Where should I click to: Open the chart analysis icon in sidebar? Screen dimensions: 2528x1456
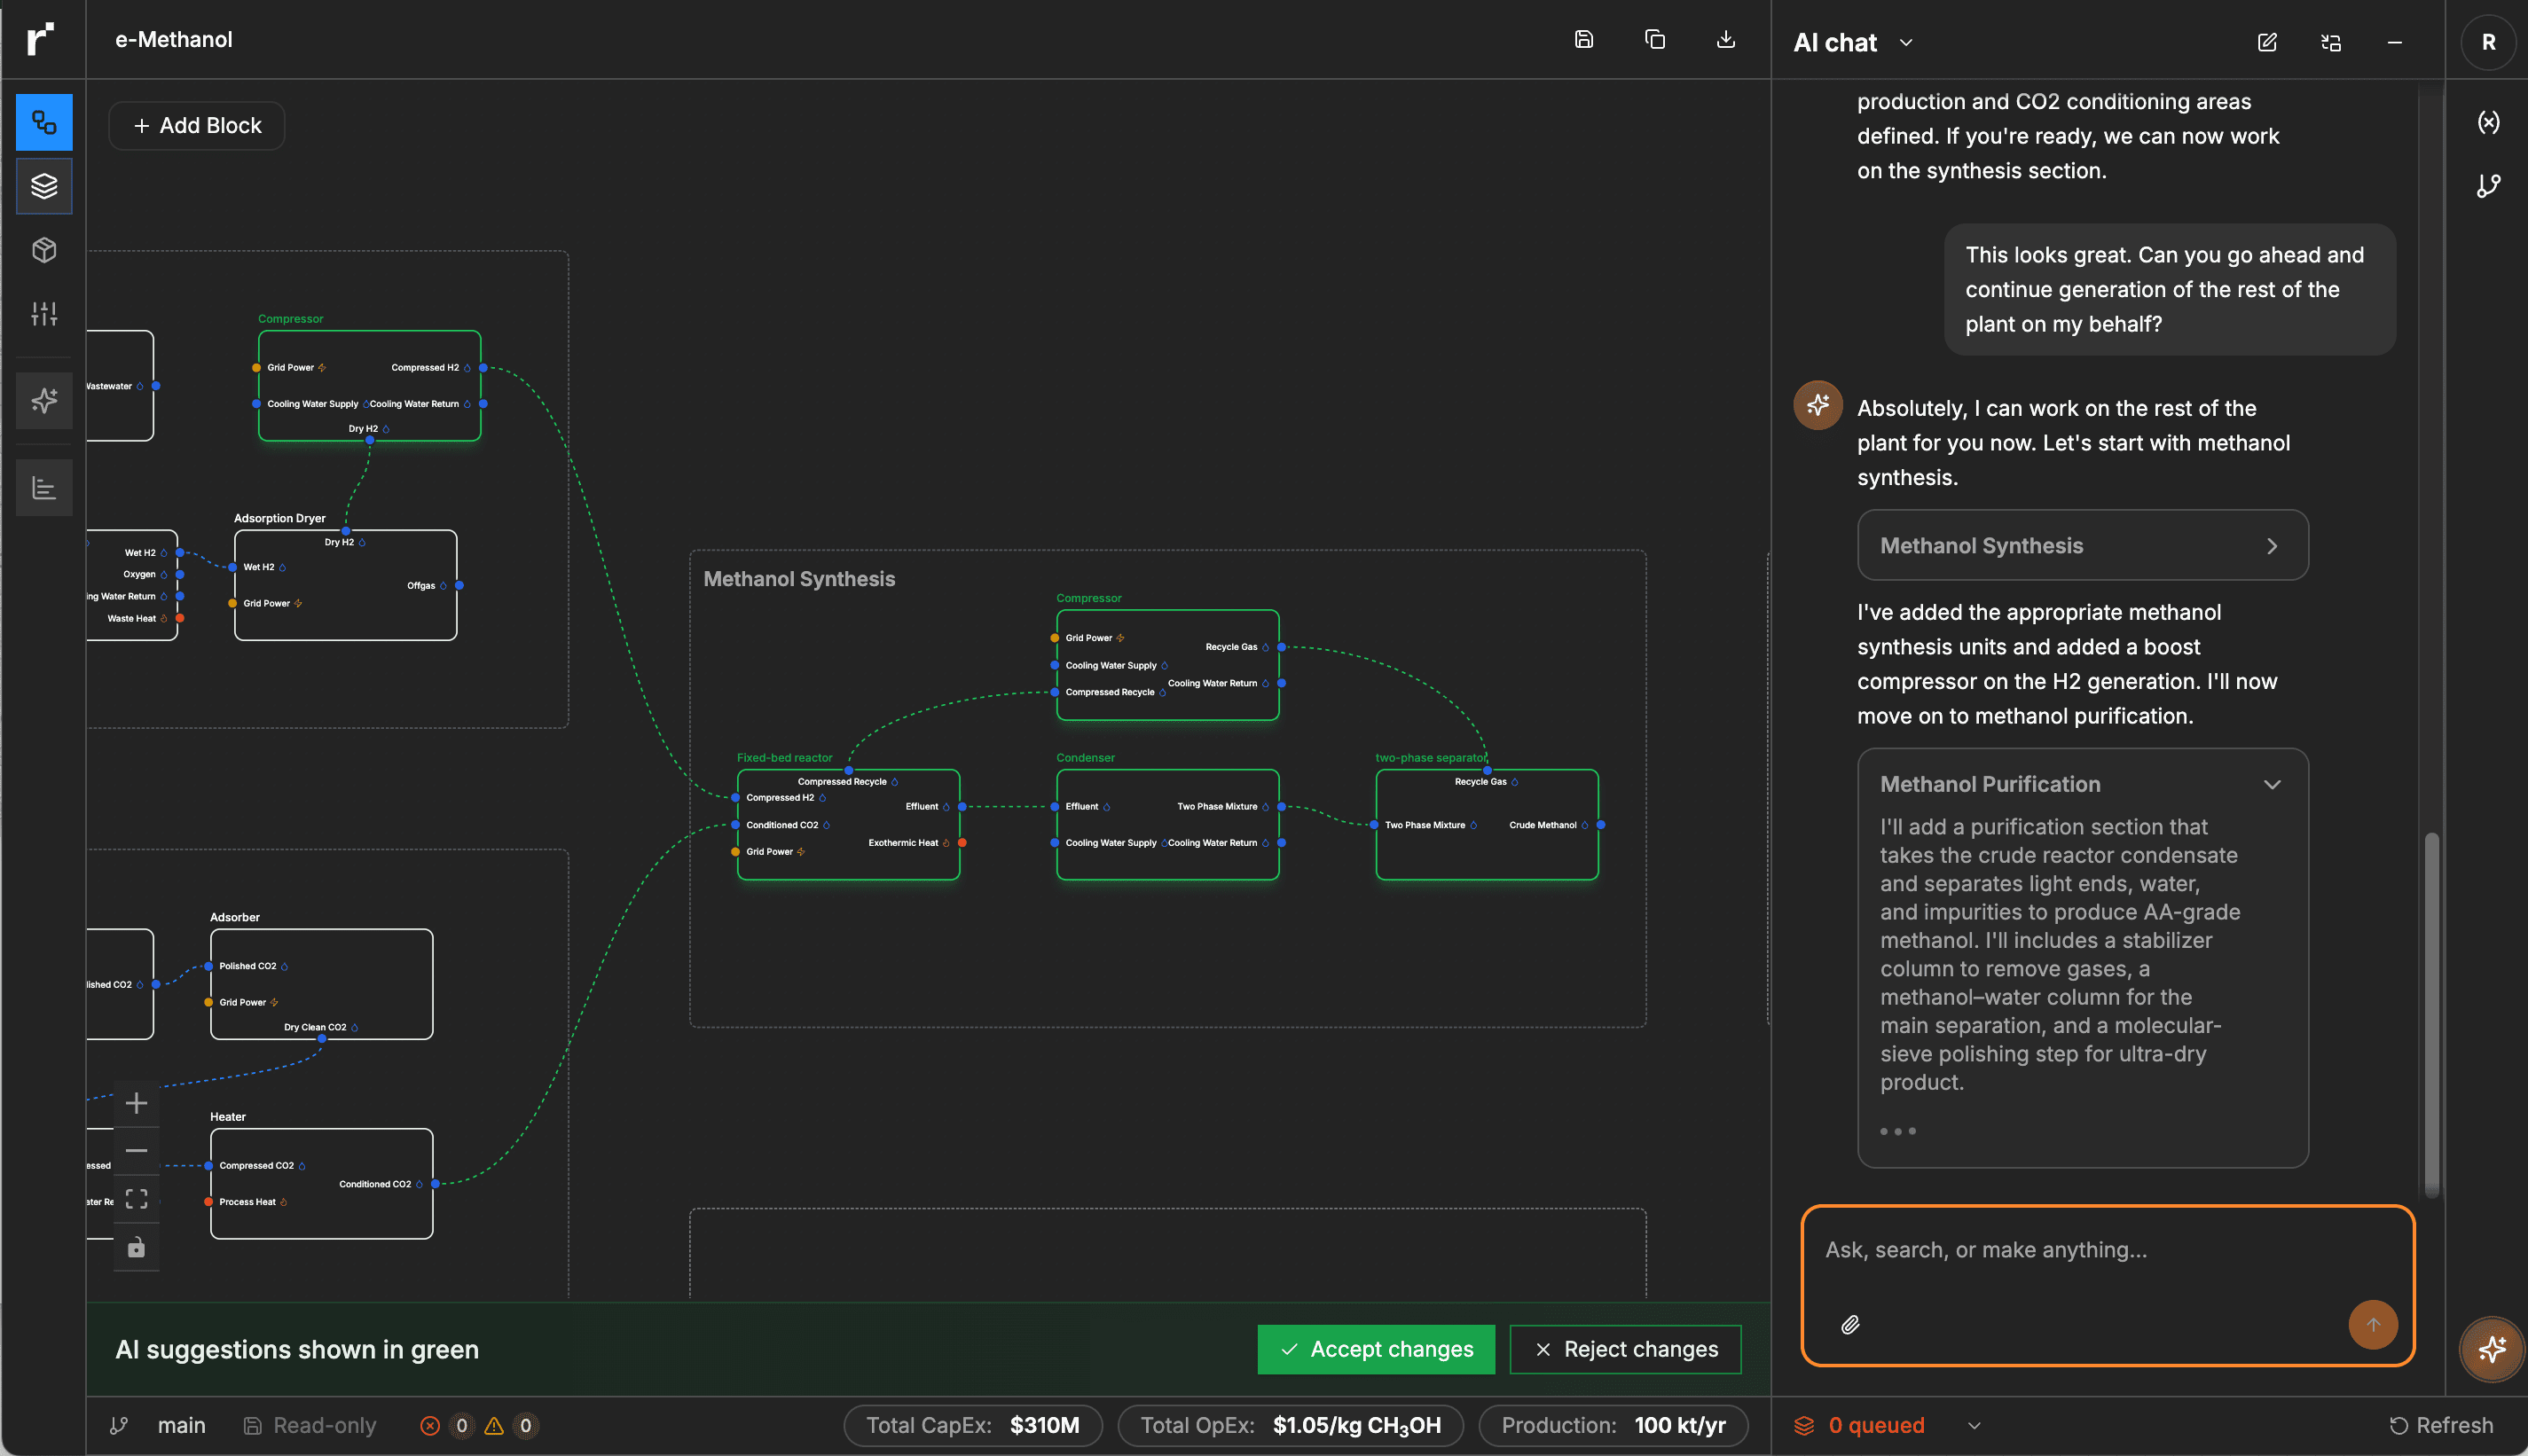[44, 488]
